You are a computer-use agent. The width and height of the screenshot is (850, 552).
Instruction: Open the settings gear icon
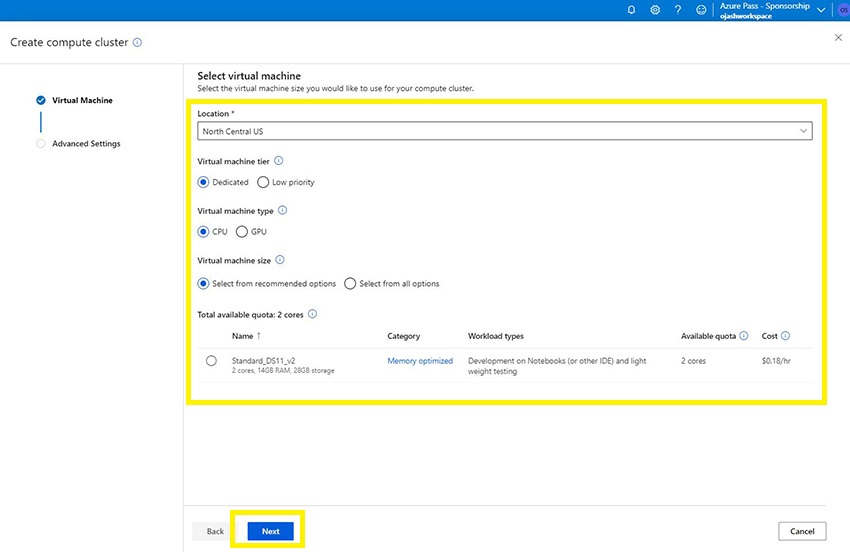click(x=655, y=10)
